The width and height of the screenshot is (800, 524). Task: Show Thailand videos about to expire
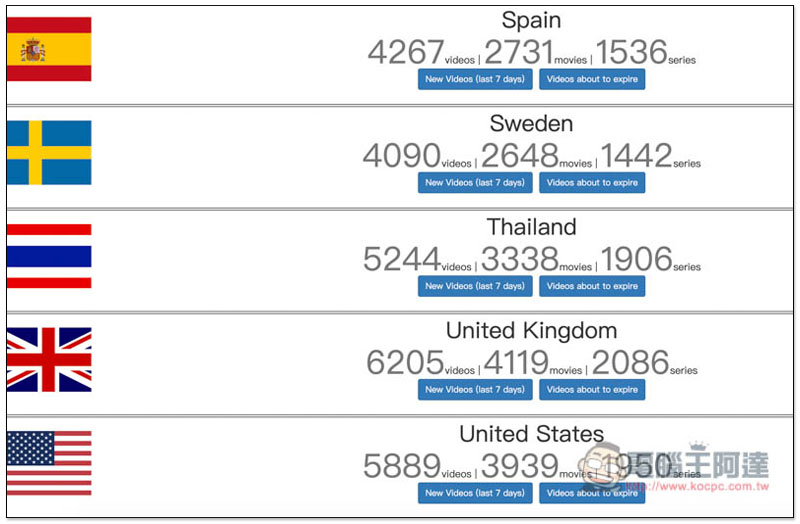pos(592,286)
